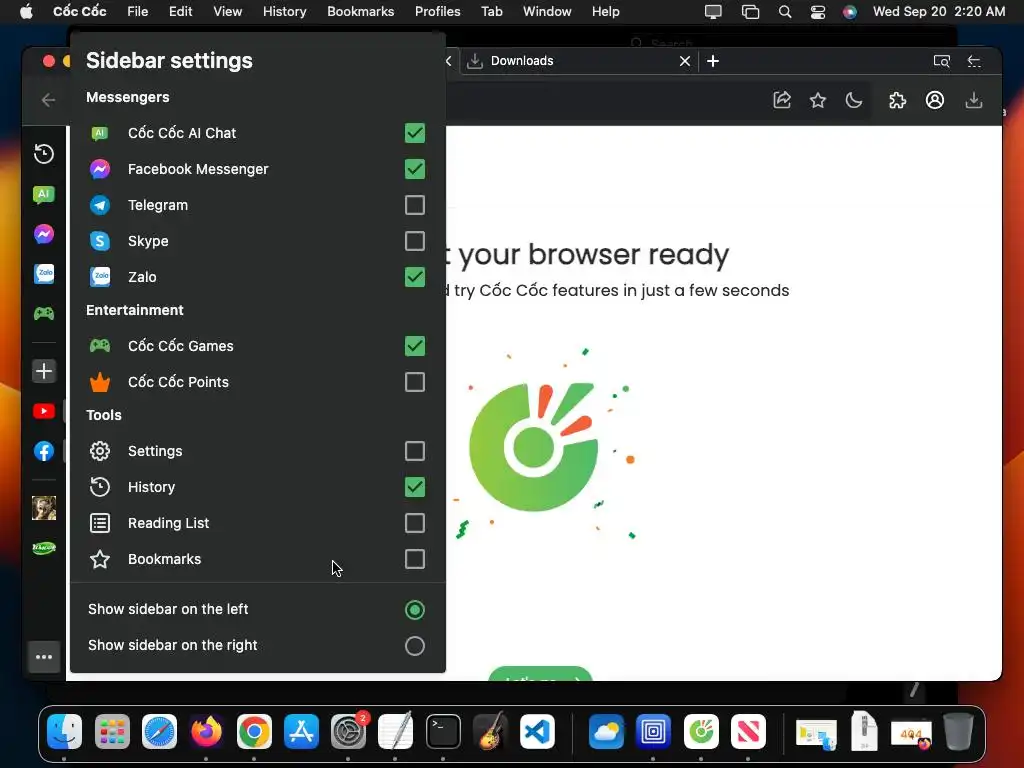Open Siri from the menu bar
Image resolution: width=1024 pixels, height=768 pixels.
(850, 11)
